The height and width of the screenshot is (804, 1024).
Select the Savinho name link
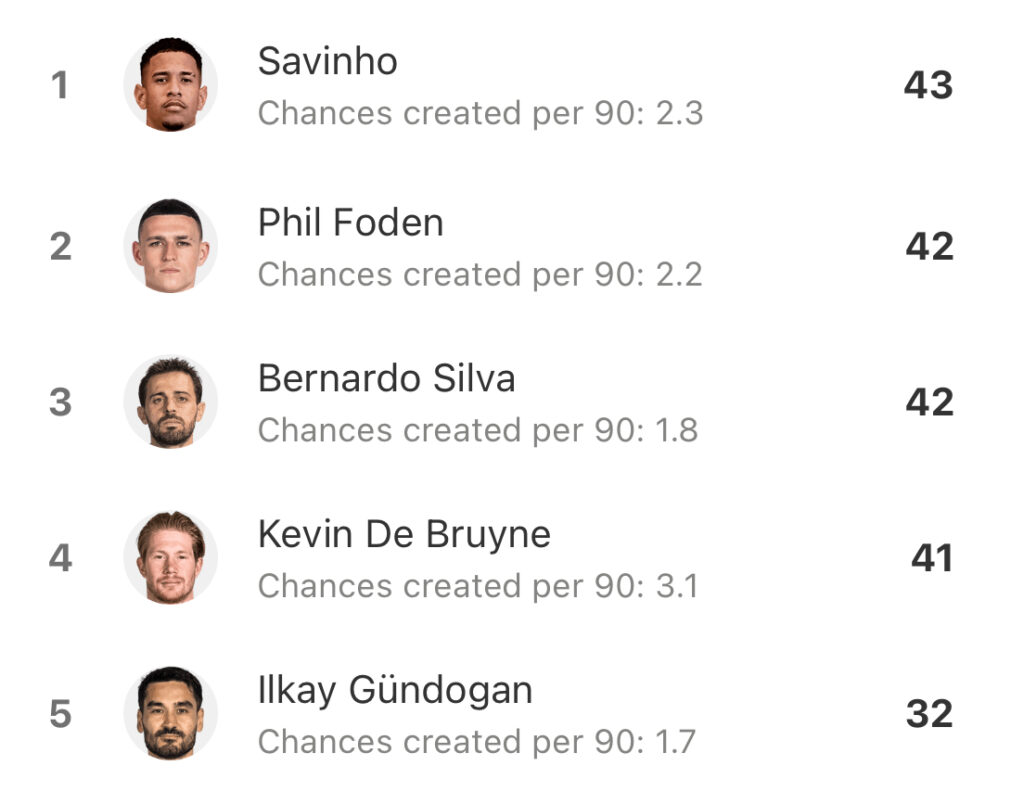click(x=328, y=61)
